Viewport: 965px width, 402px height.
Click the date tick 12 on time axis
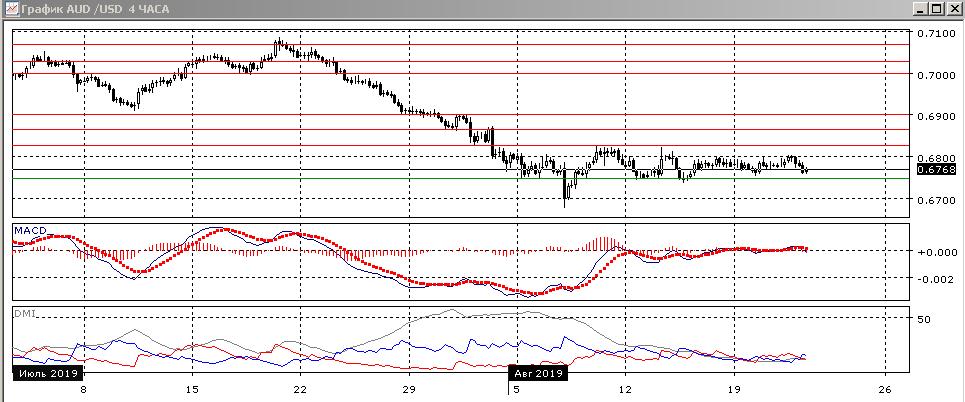point(625,389)
